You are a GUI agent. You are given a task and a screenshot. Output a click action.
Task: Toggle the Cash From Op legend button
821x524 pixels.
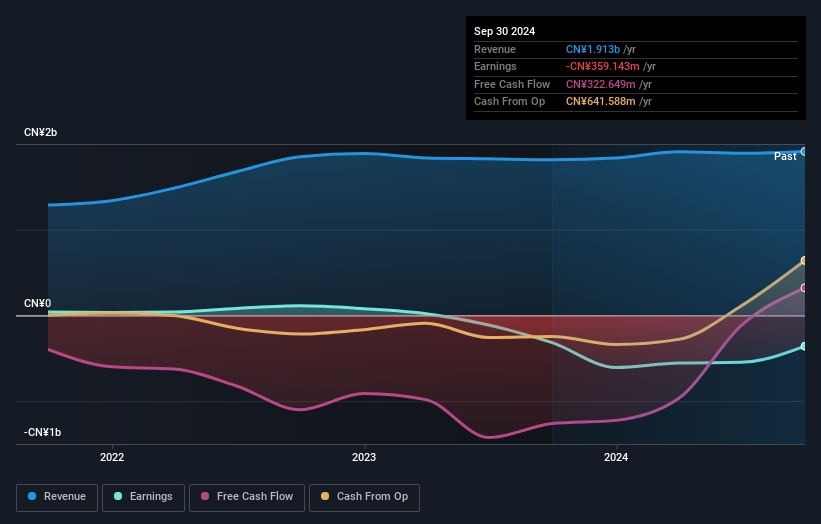364,497
